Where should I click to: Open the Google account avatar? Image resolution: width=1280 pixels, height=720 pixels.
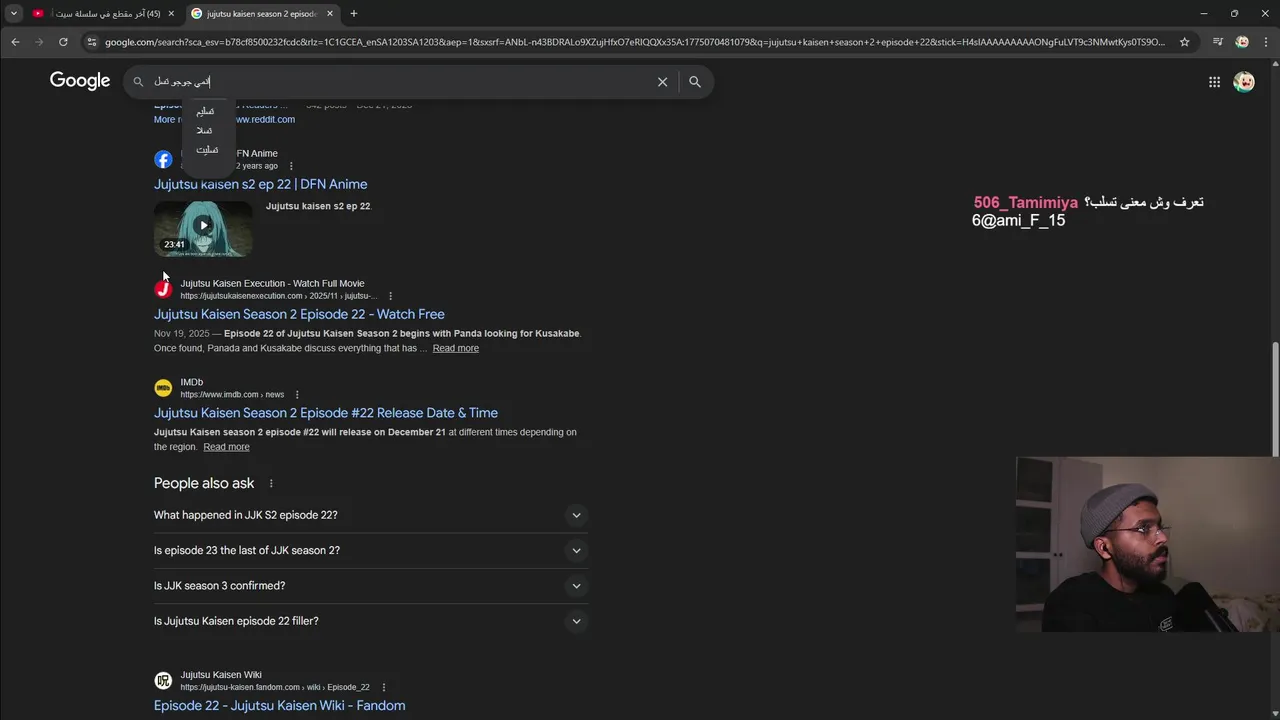[1244, 82]
